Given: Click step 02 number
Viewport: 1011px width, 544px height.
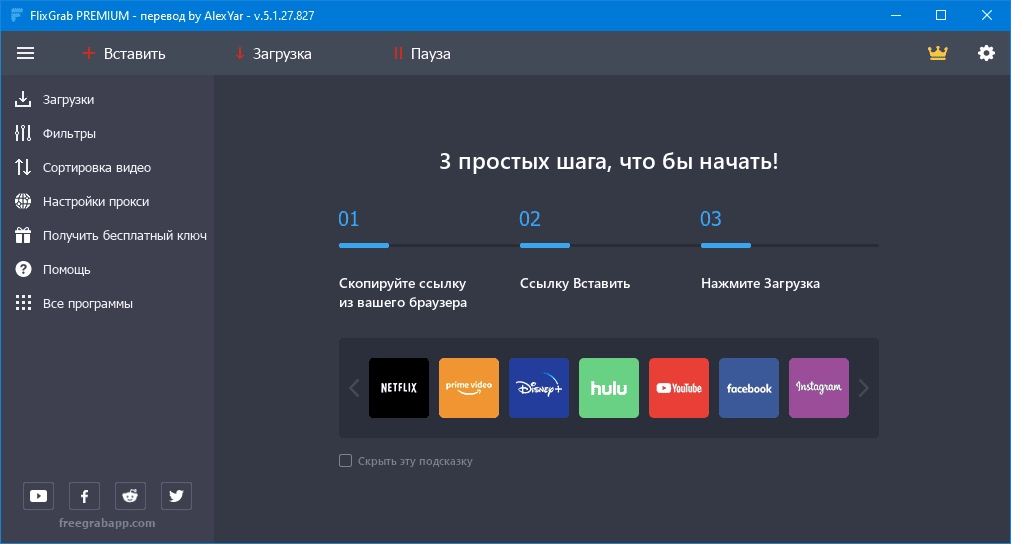Looking at the screenshot, I should (x=530, y=219).
